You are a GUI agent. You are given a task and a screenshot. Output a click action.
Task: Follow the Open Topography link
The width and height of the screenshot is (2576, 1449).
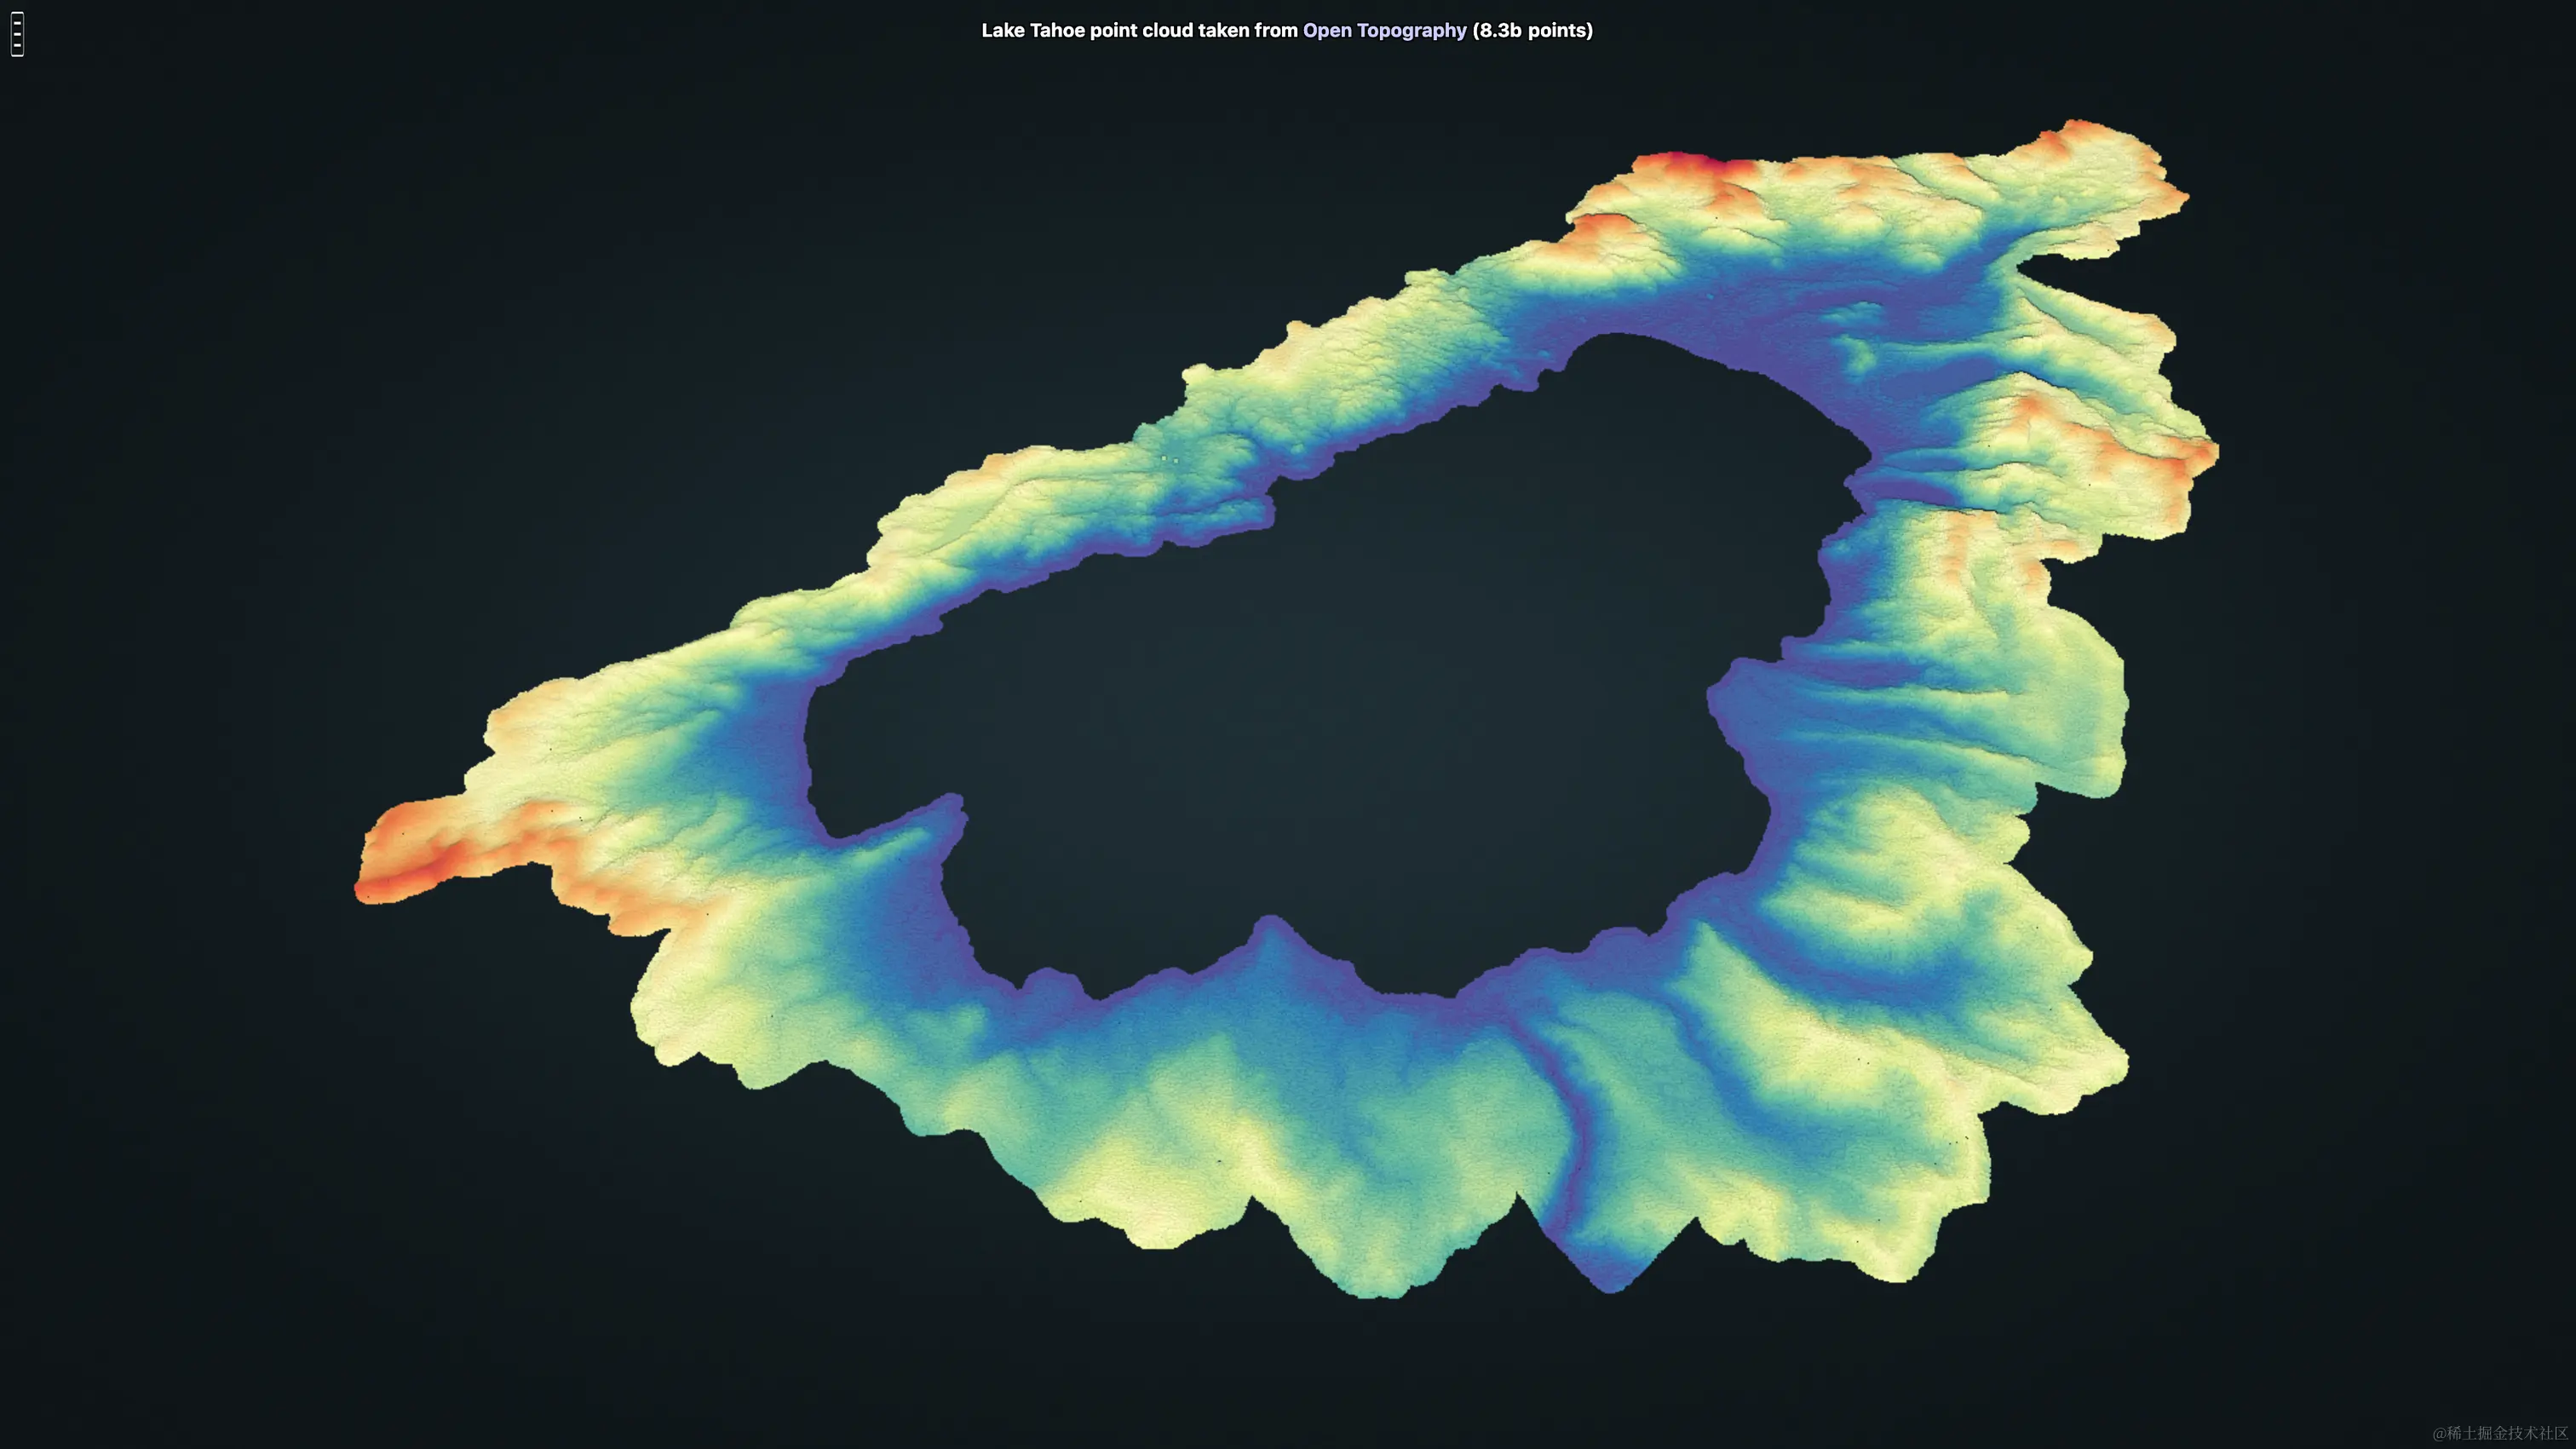[x=1384, y=31]
